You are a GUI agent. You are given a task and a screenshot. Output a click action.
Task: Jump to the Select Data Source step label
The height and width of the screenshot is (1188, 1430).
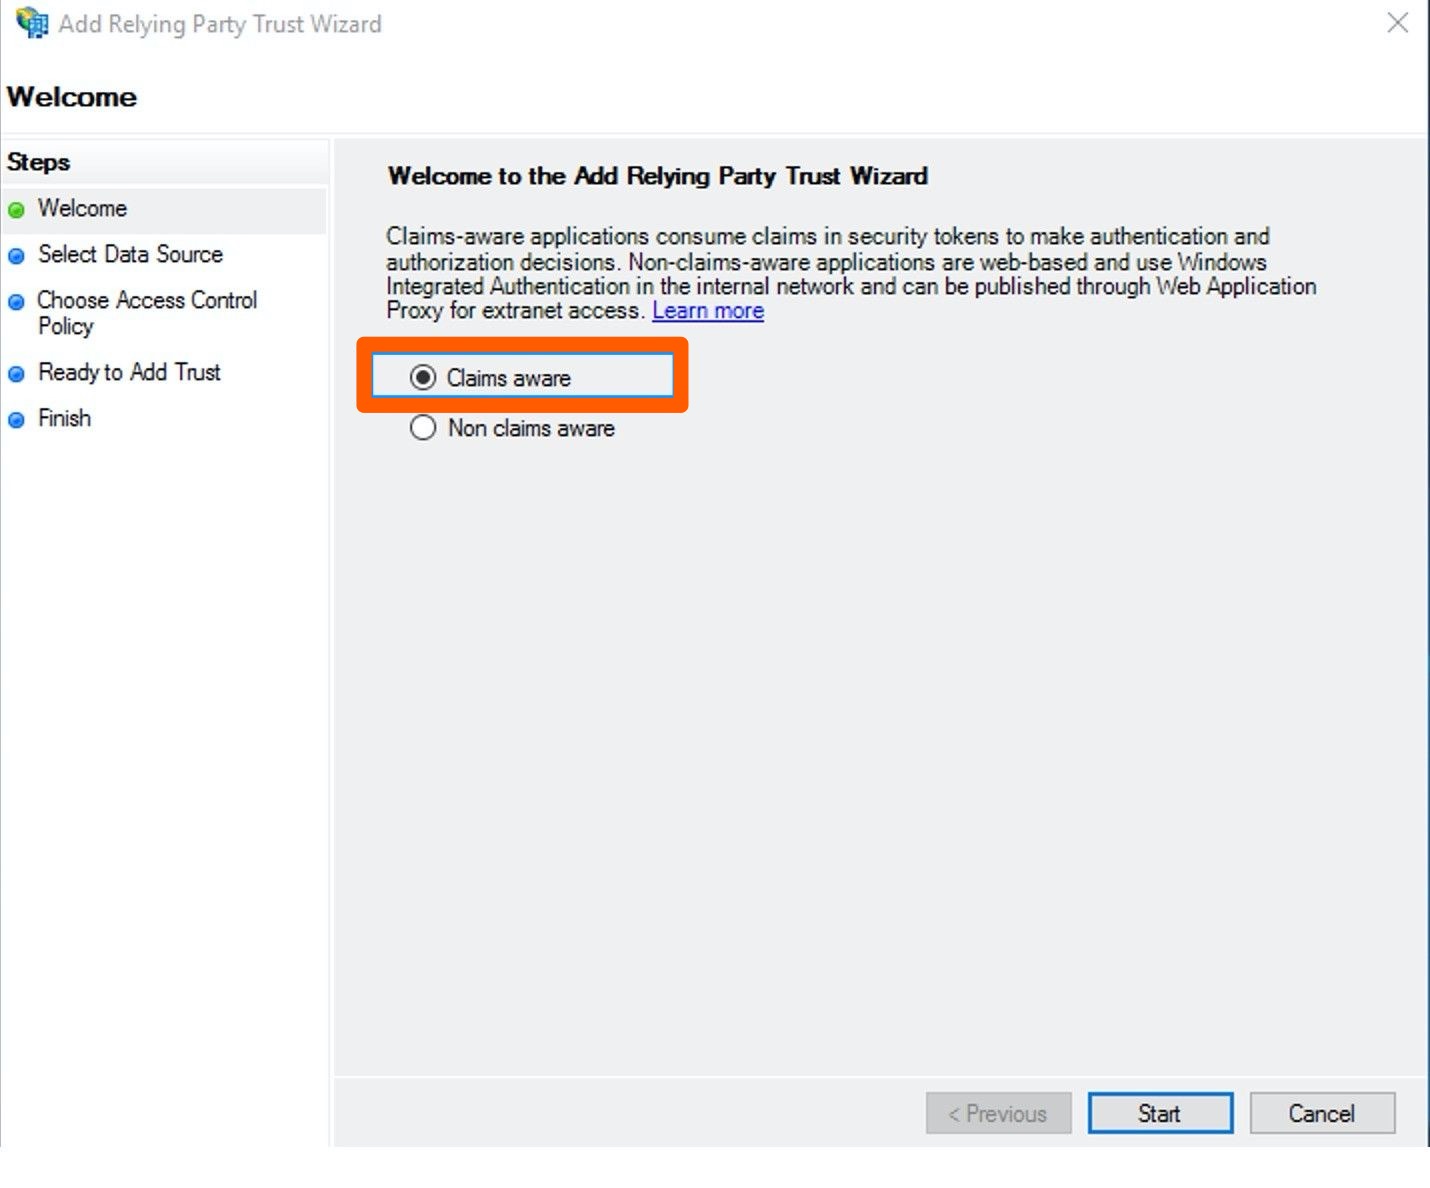coord(130,254)
